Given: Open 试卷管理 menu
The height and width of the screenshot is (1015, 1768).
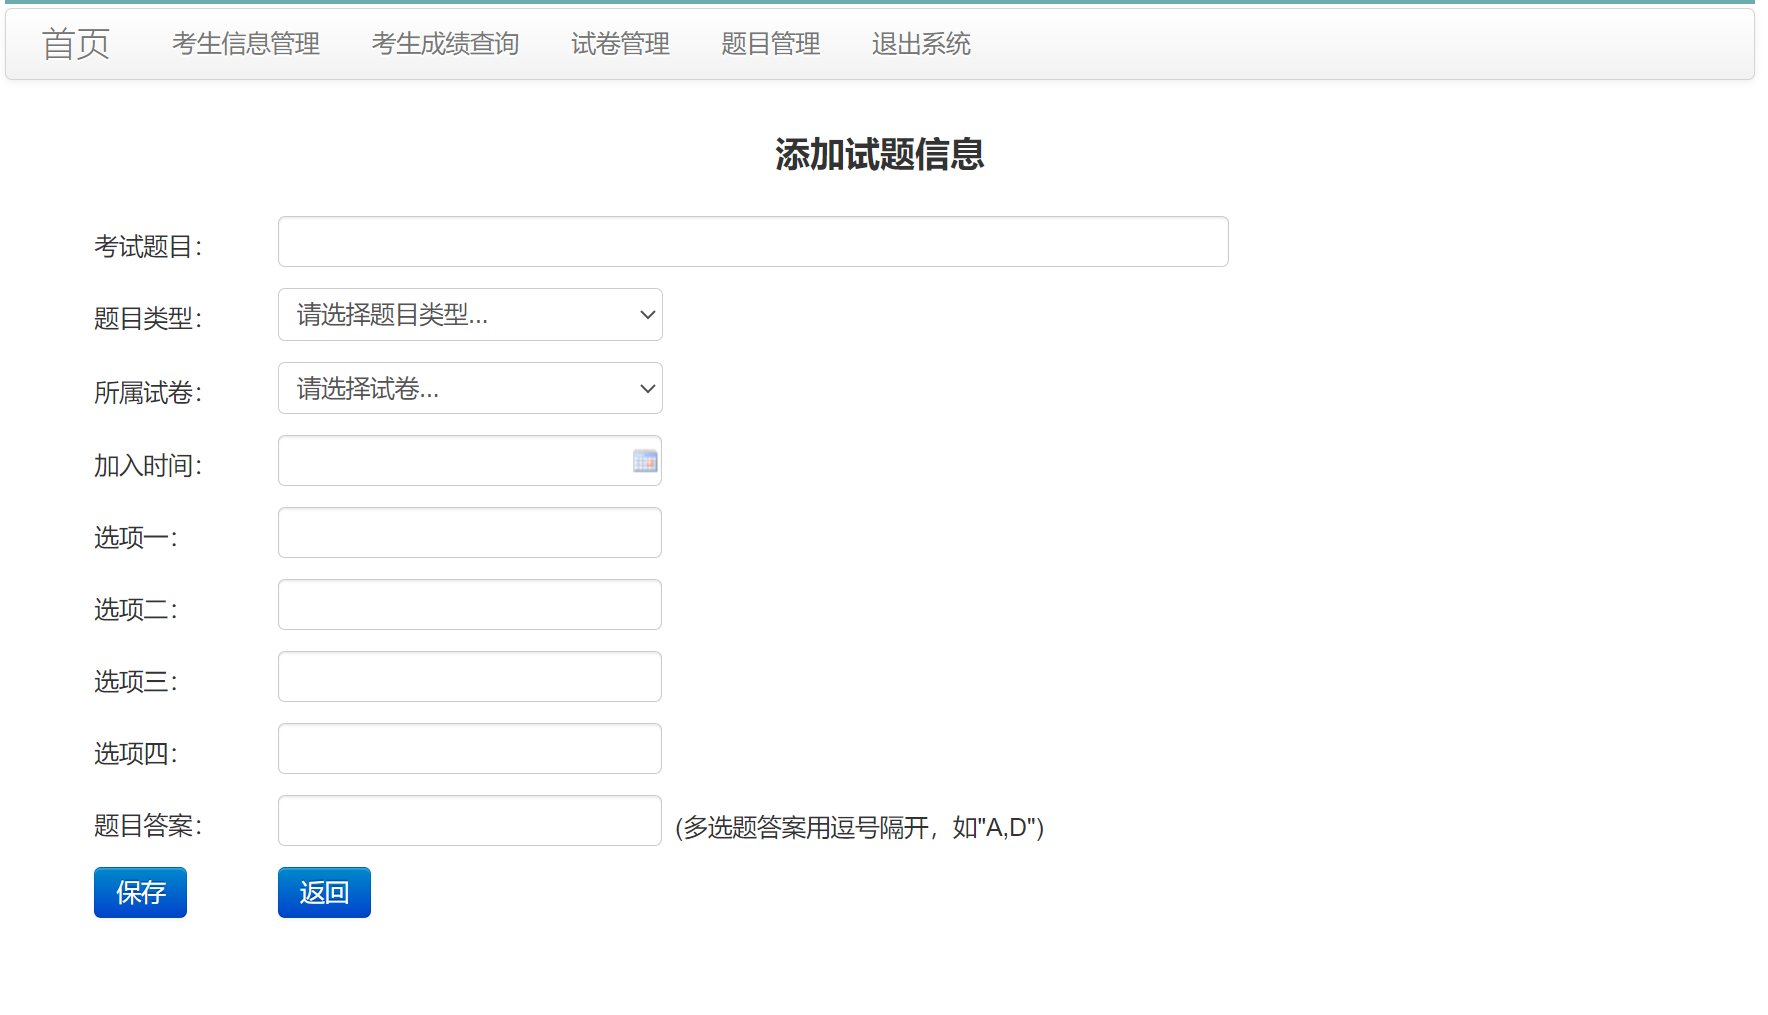Looking at the screenshot, I should click(621, 44).
